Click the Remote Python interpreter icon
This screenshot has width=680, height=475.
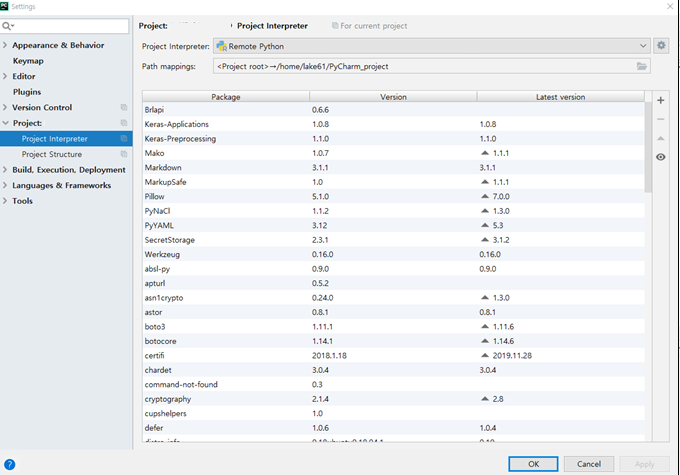tap(222, 46)
